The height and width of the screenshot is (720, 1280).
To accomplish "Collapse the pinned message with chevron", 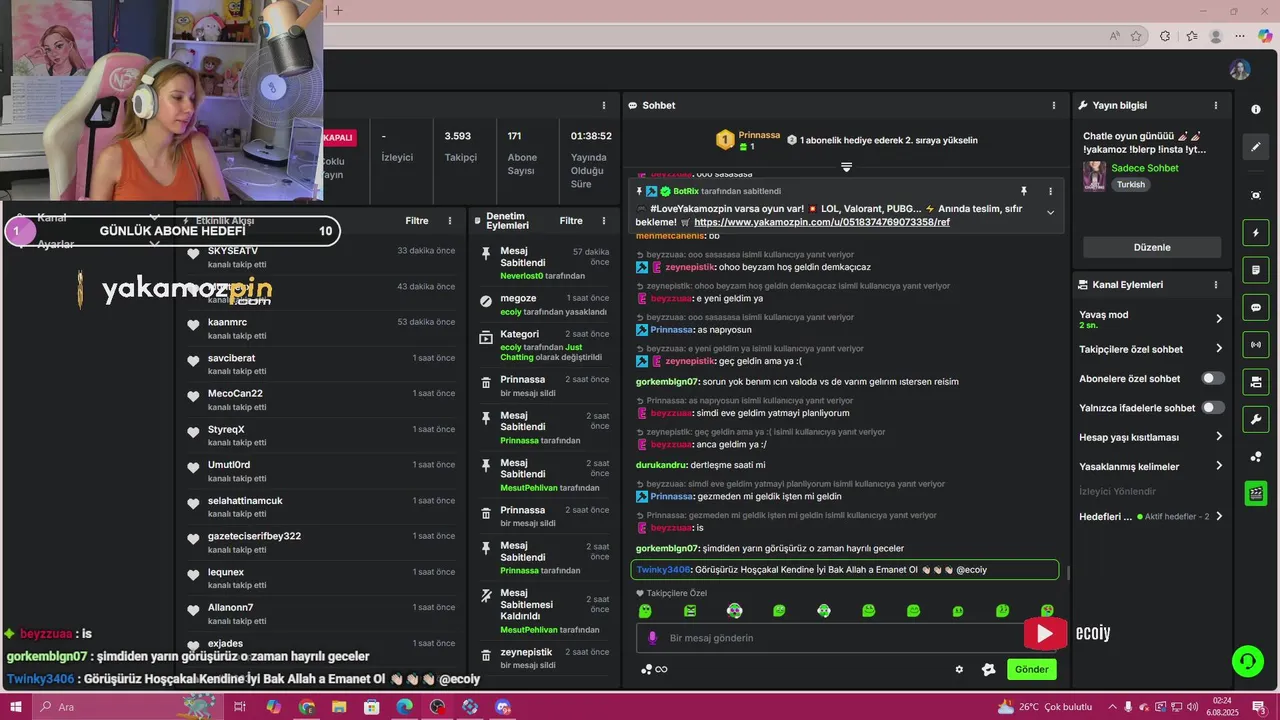I will click(x=1050, y=212).
